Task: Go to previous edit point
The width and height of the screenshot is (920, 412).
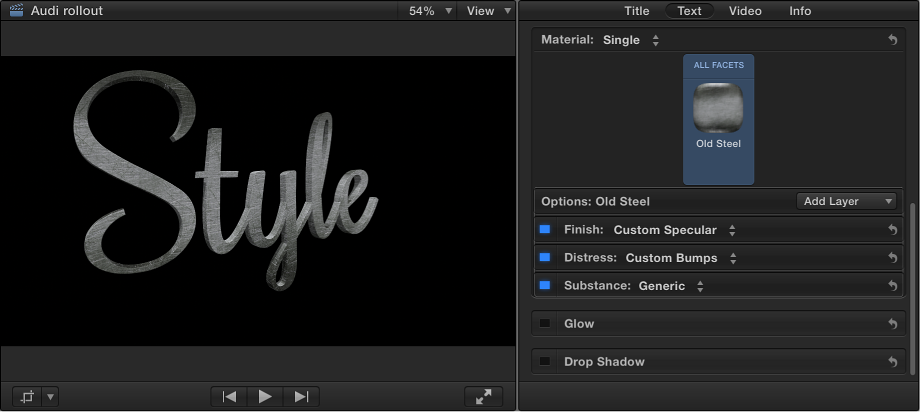Action: pyautogui.click(x=229, y=397)
